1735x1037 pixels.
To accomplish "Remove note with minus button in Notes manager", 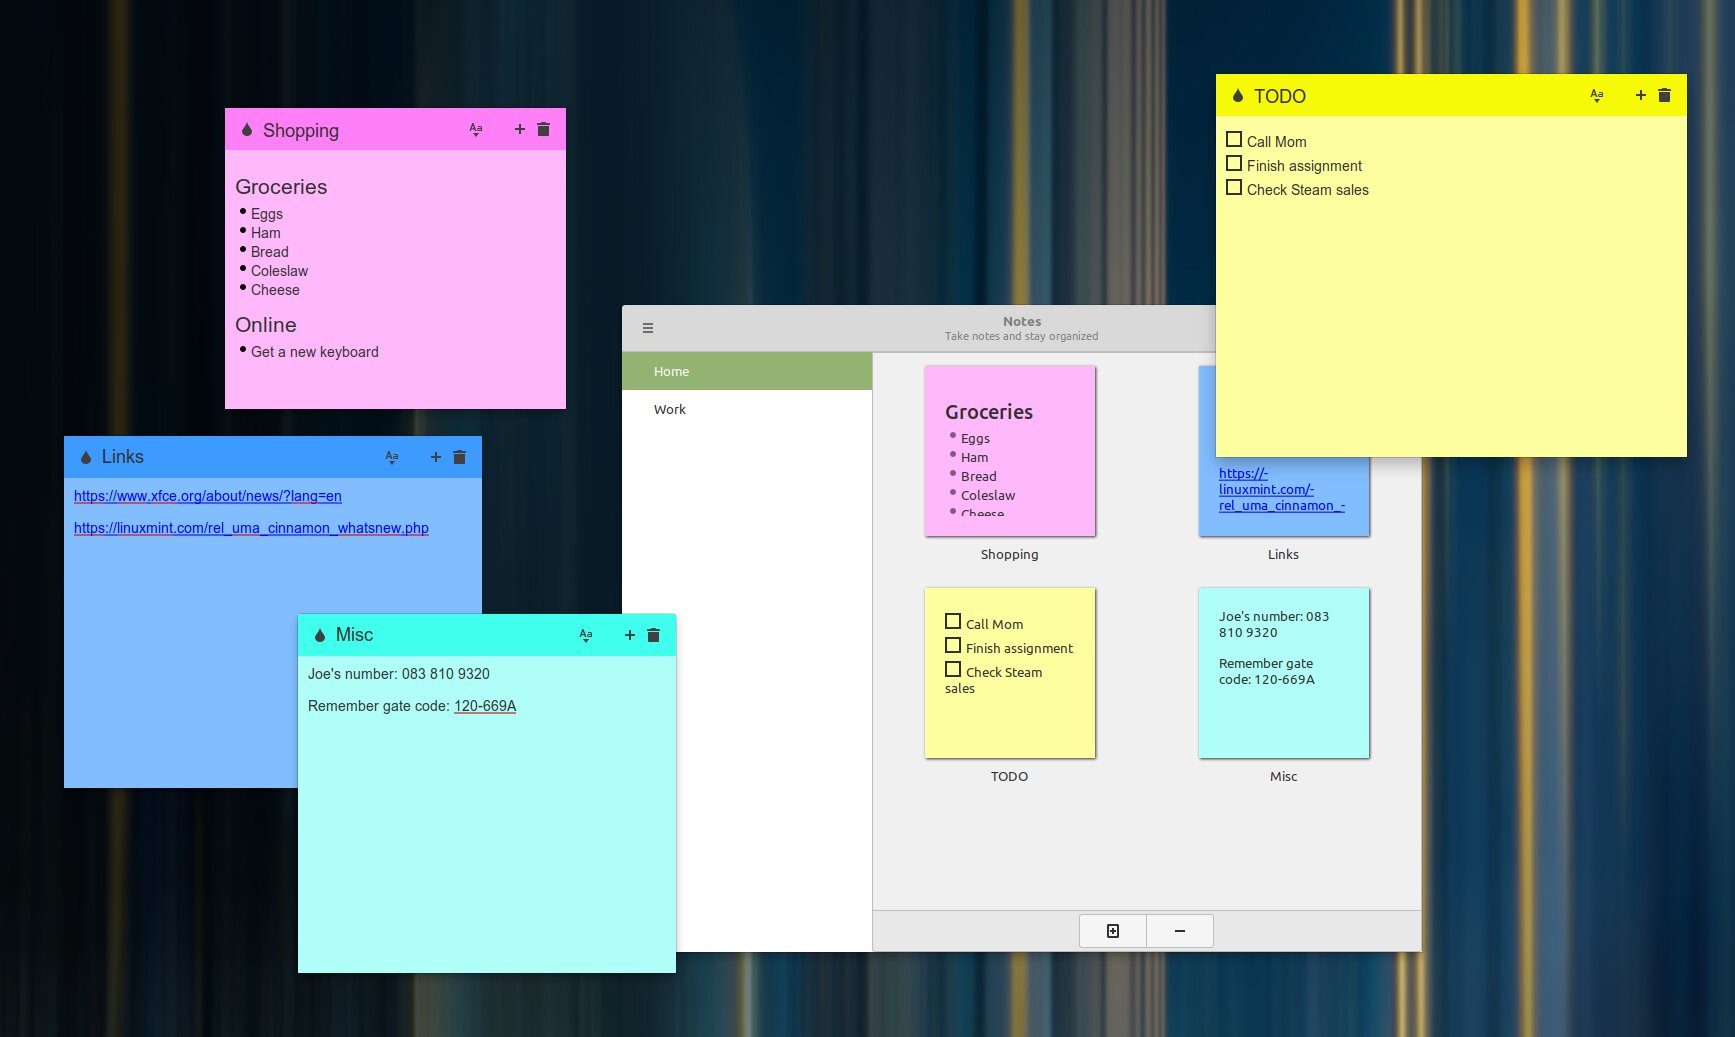I will (x=1180, y=931).
